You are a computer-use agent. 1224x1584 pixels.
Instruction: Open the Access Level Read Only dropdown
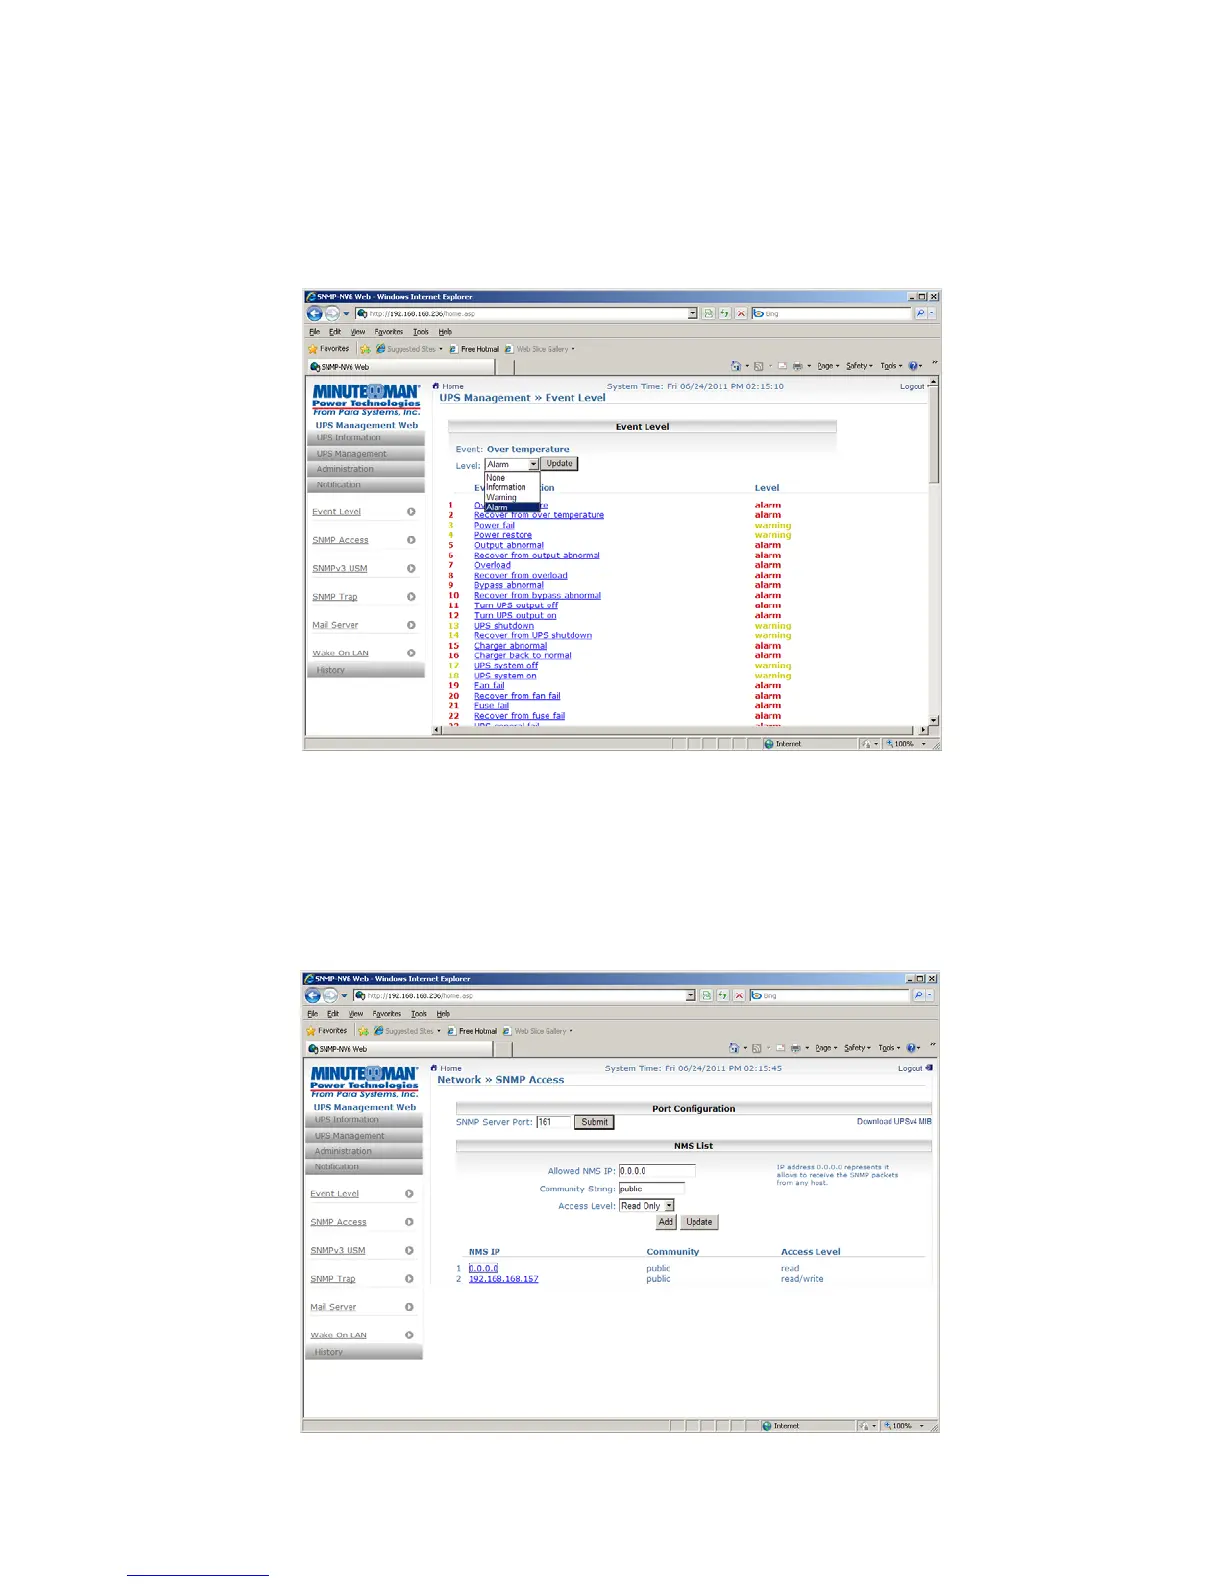tap(647, 1206)
